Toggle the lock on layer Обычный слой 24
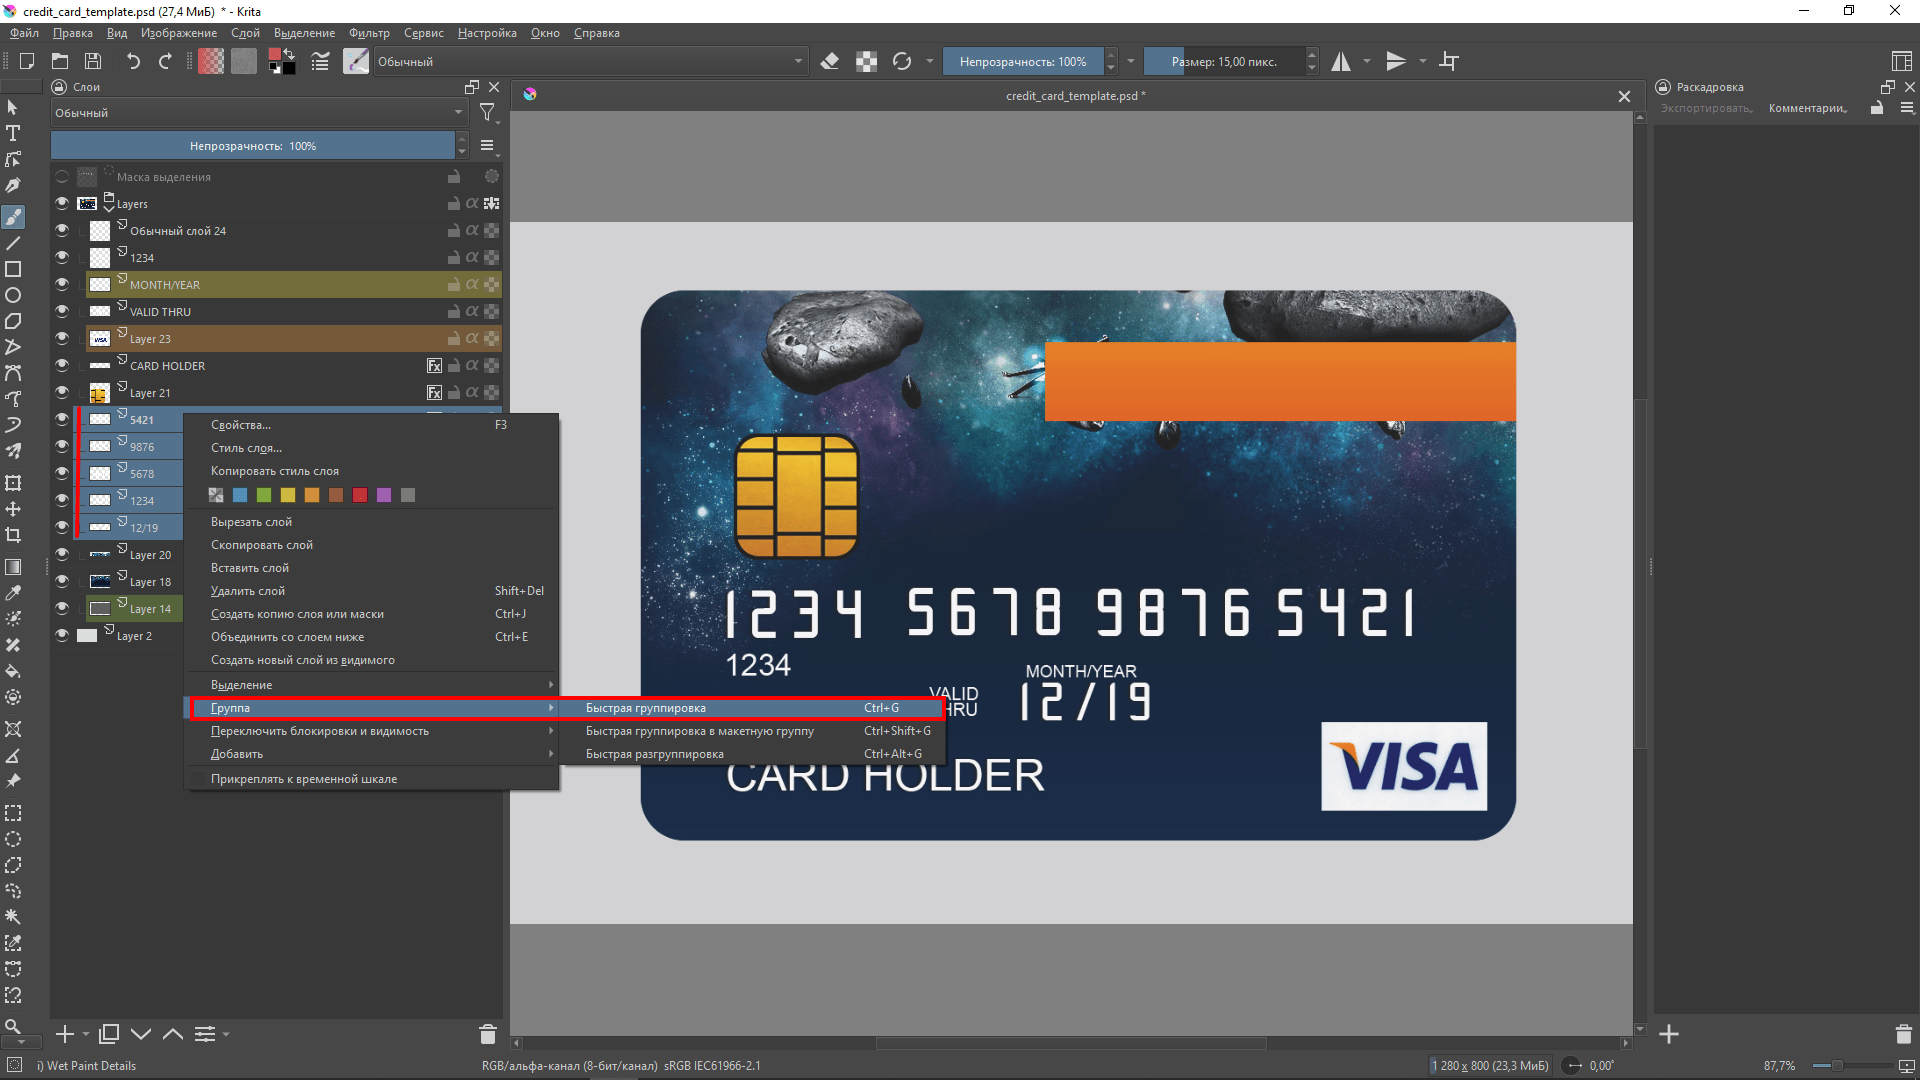 [x=454, y=230]
